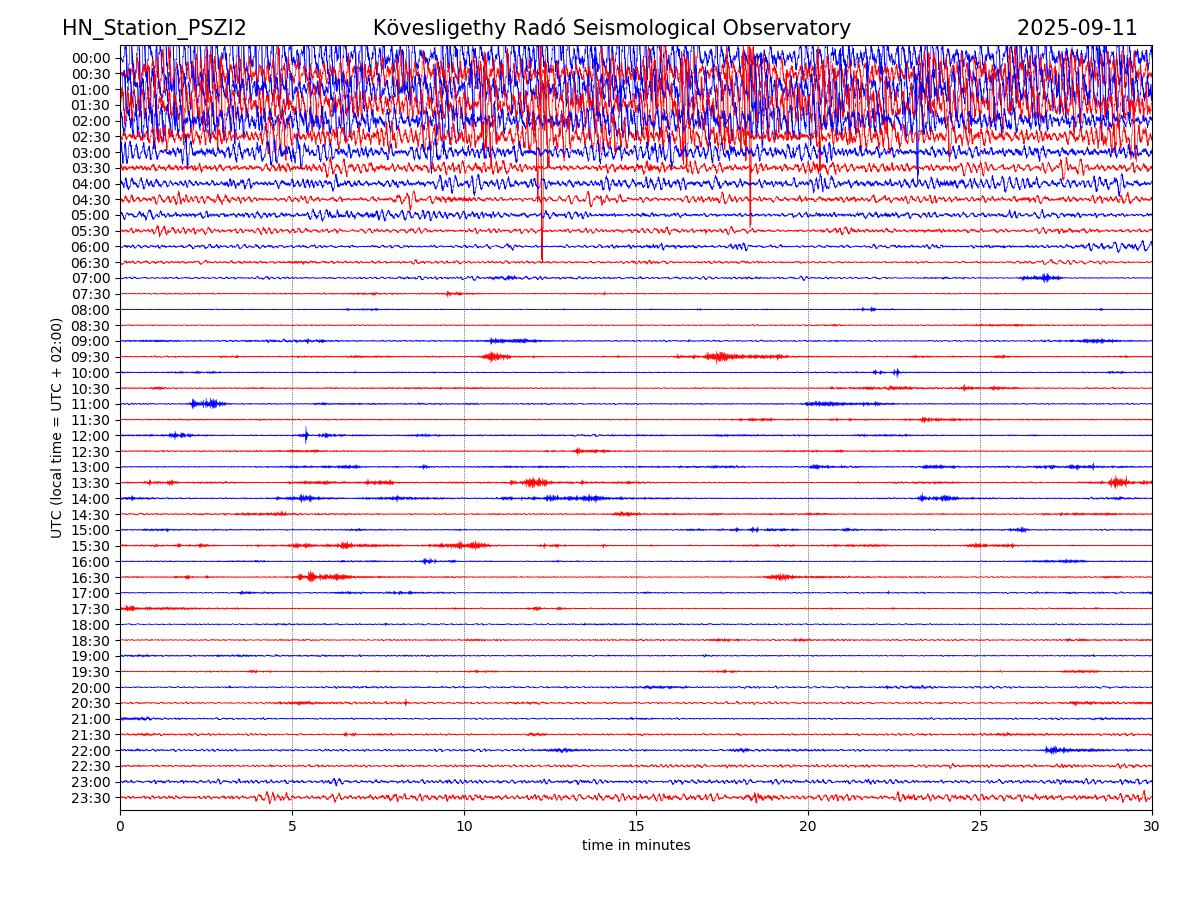Click the 00:00 time row label
1200x900 pixels.
coord(91,58)
